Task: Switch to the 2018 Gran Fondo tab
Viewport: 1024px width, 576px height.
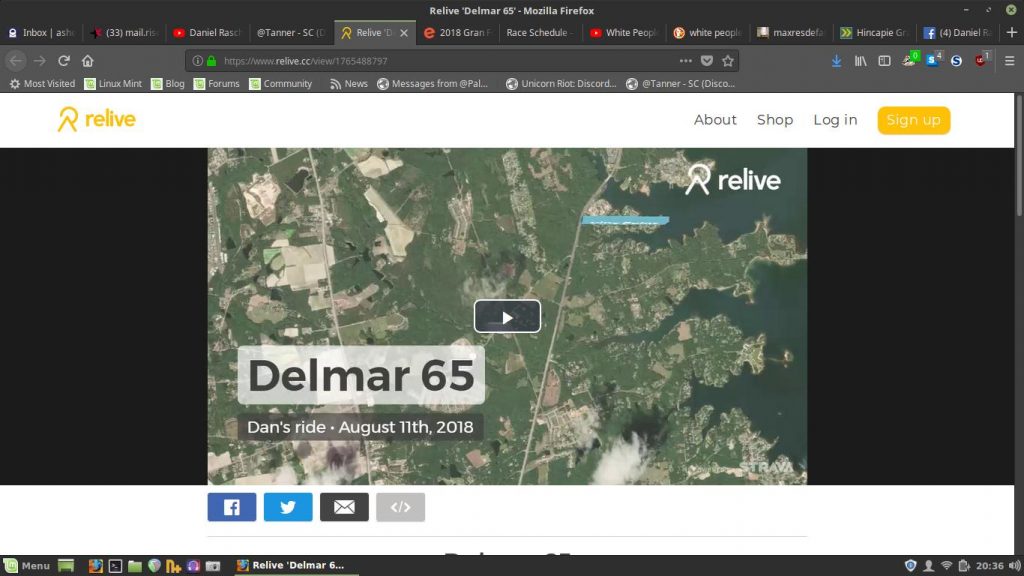Action: 456,32
